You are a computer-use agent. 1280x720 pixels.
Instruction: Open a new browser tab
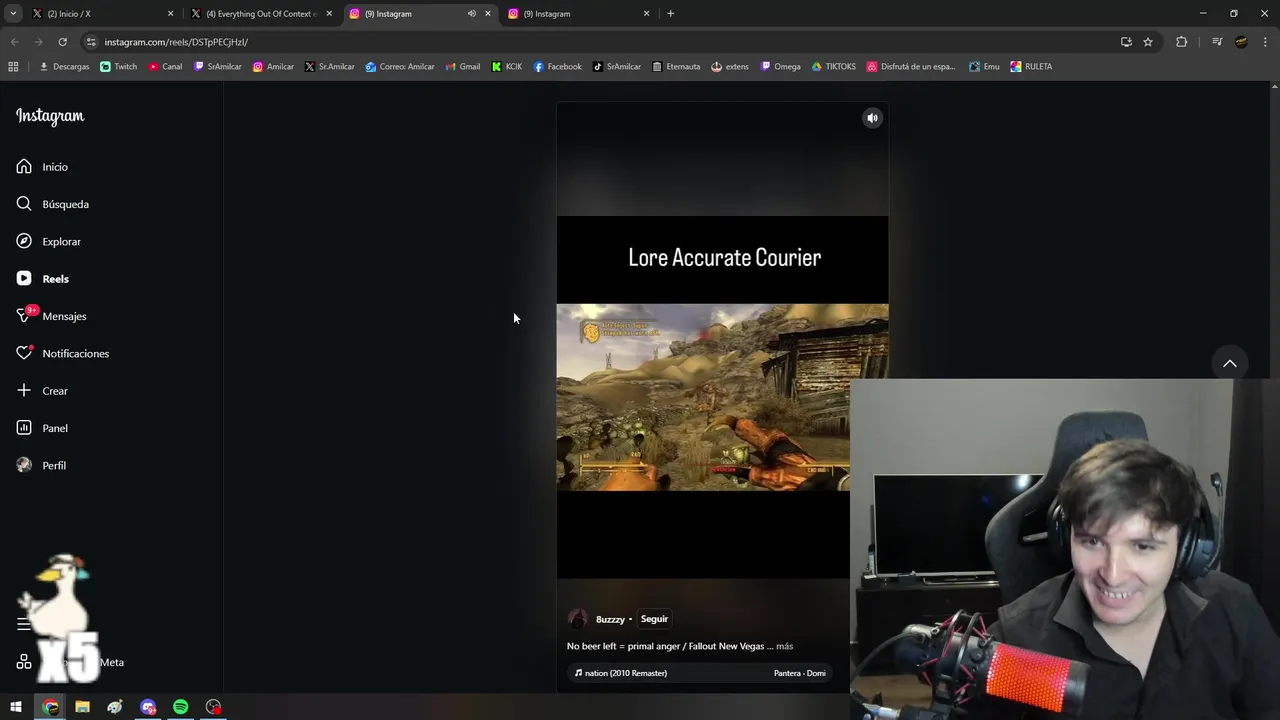click(670, 14)
